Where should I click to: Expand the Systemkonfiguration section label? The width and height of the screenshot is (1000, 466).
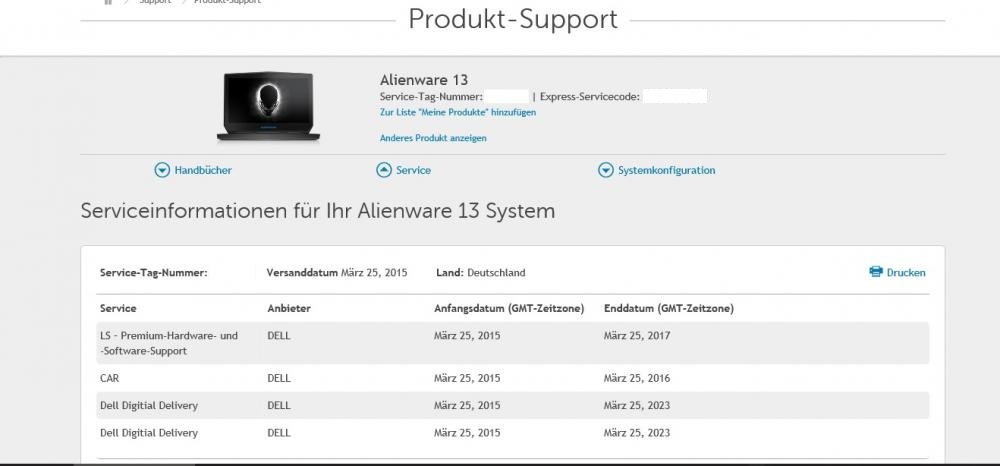(666, 171)
